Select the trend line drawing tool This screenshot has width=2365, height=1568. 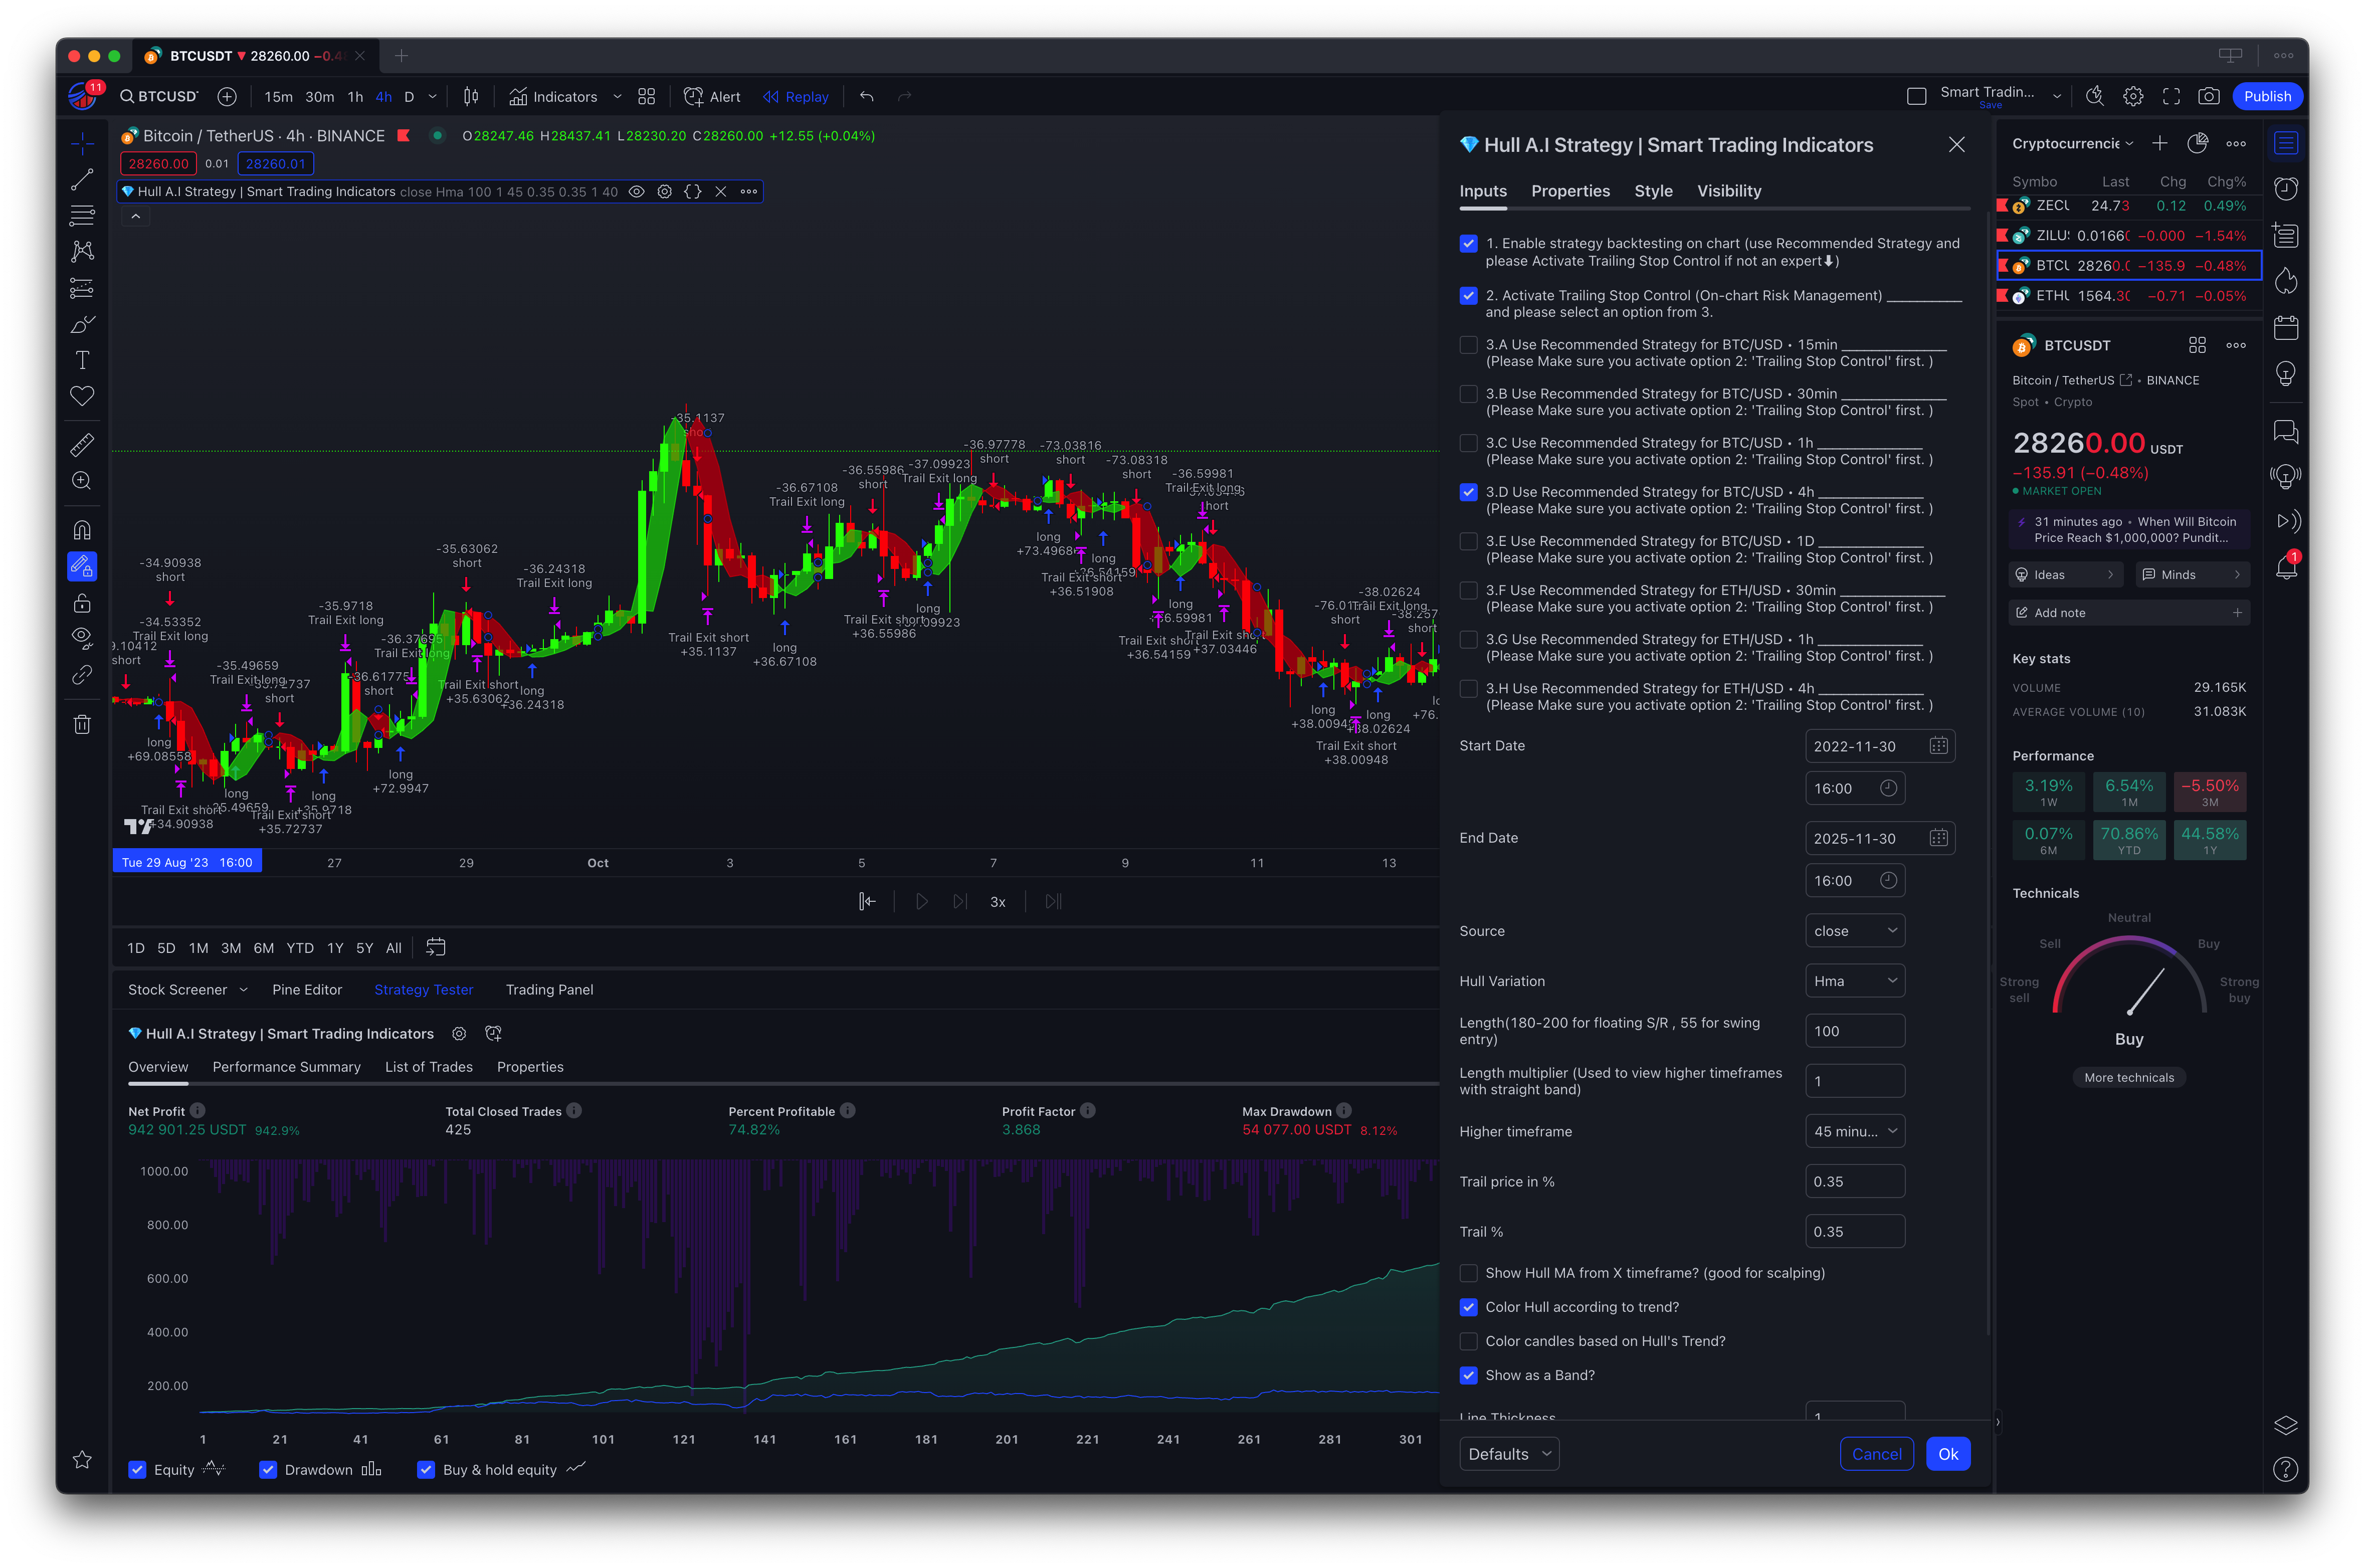(x=82, y=180)
